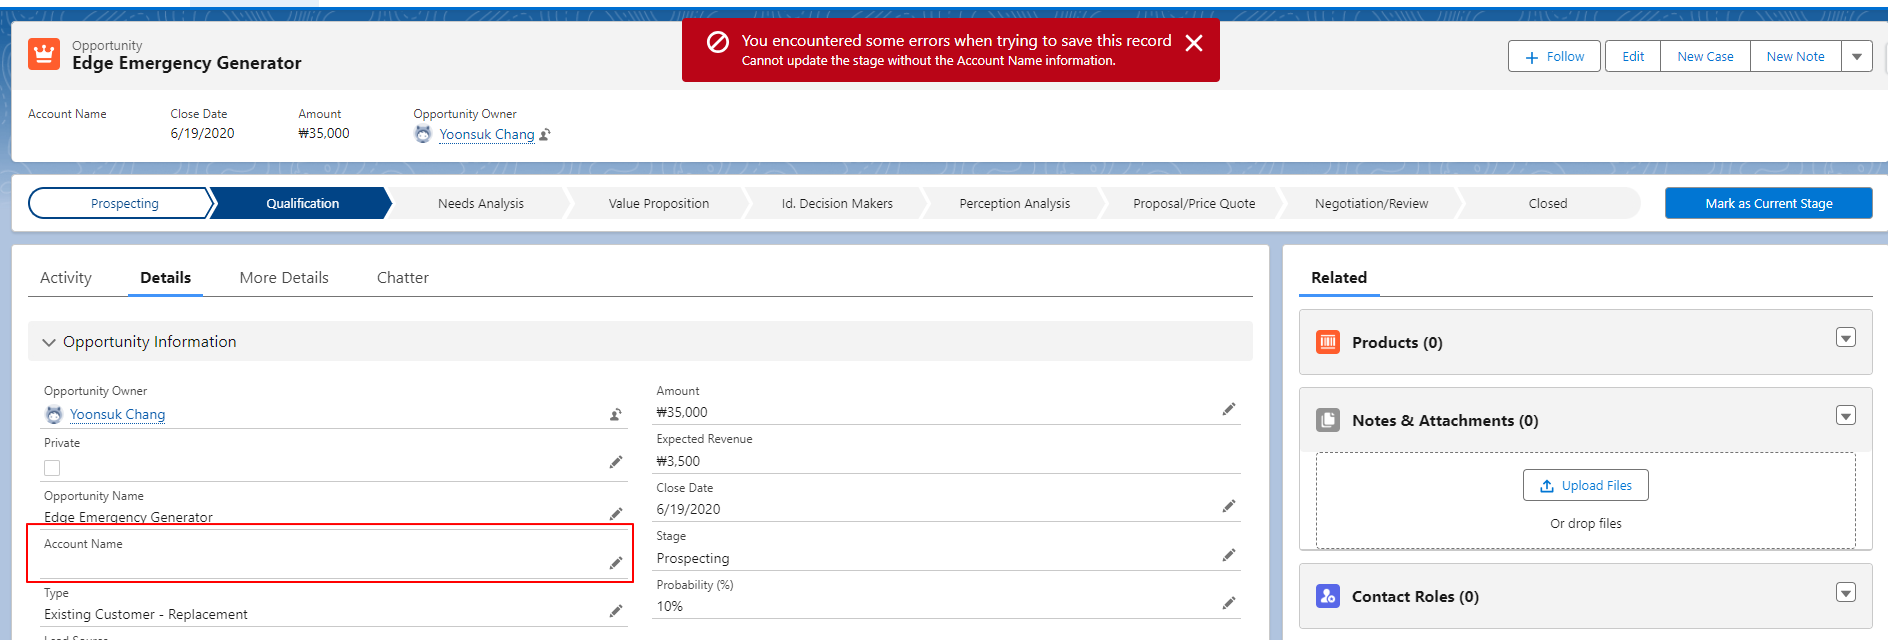Click the Notes & Attachments icon
This screenshot has width=1888, height=640.
1328,420
